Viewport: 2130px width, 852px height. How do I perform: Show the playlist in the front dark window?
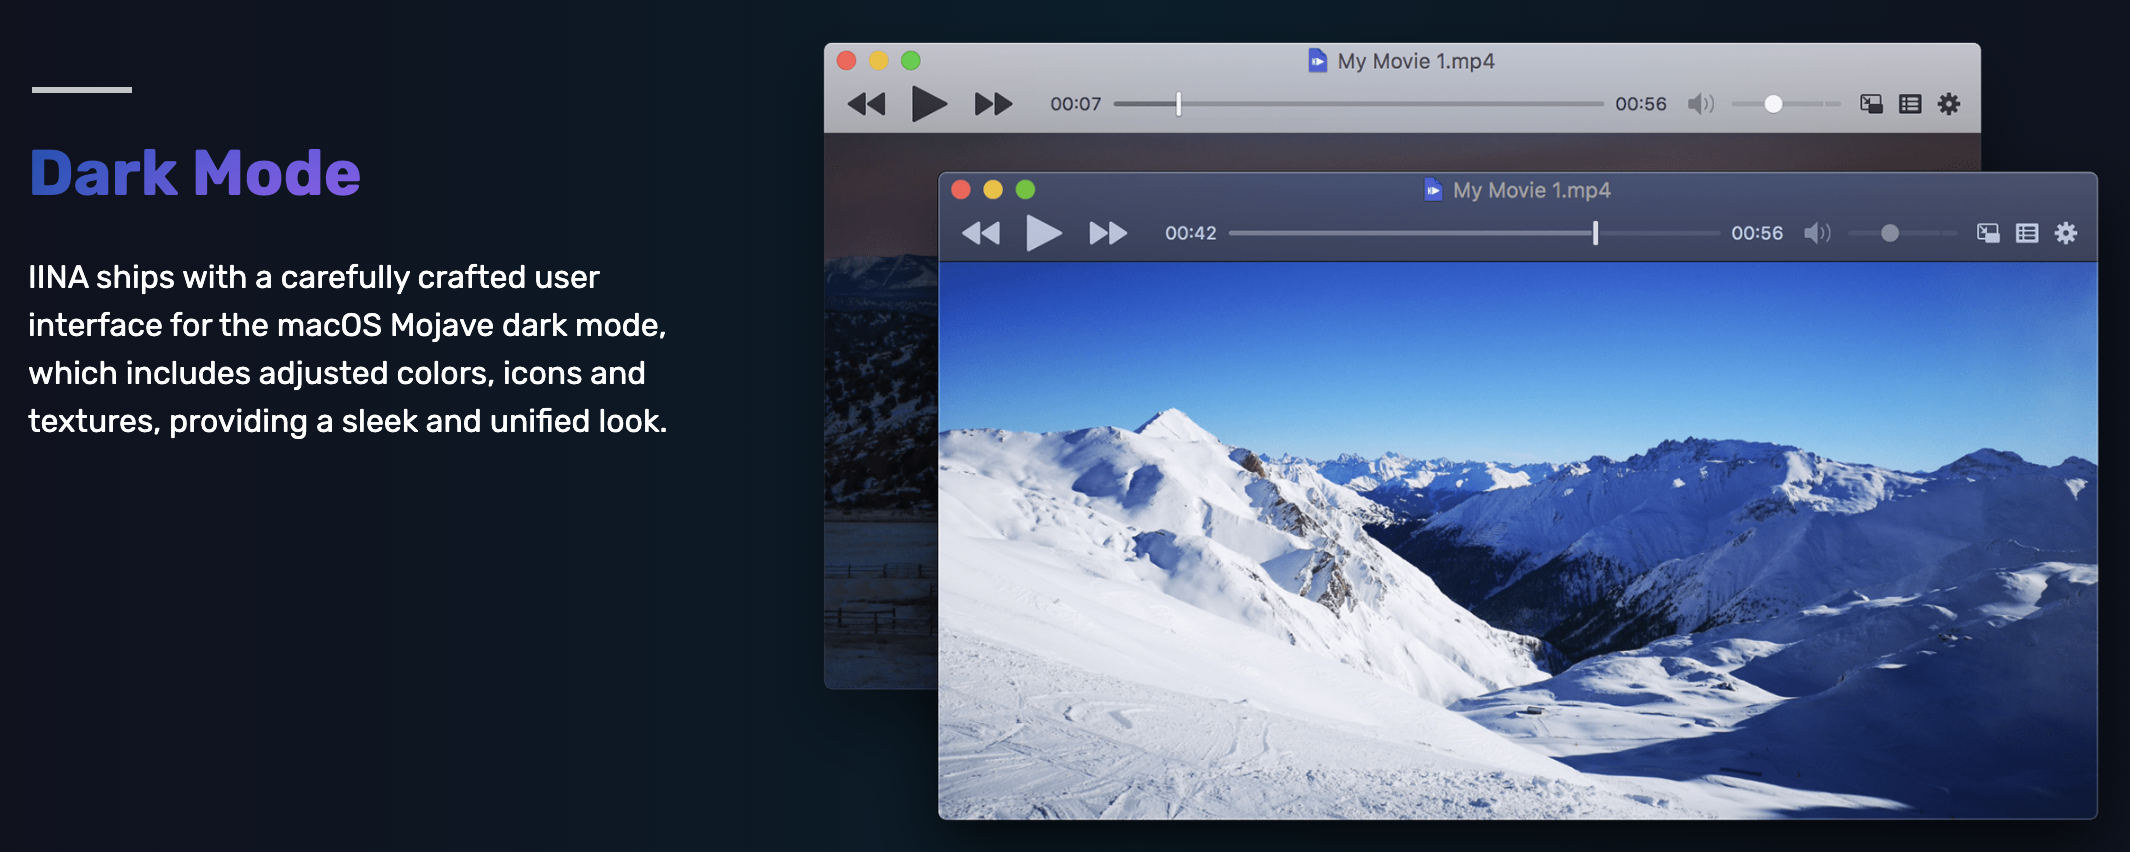click(x=2027, y=233)
